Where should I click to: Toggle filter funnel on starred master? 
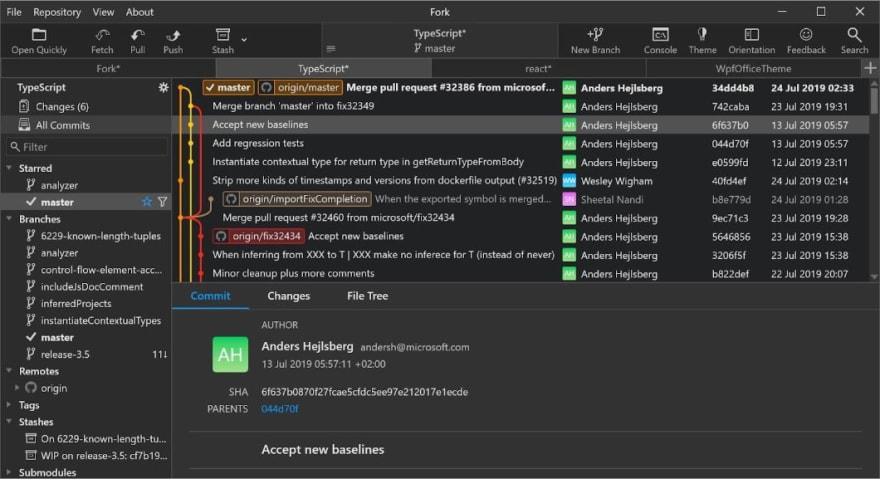click(162, 202)
